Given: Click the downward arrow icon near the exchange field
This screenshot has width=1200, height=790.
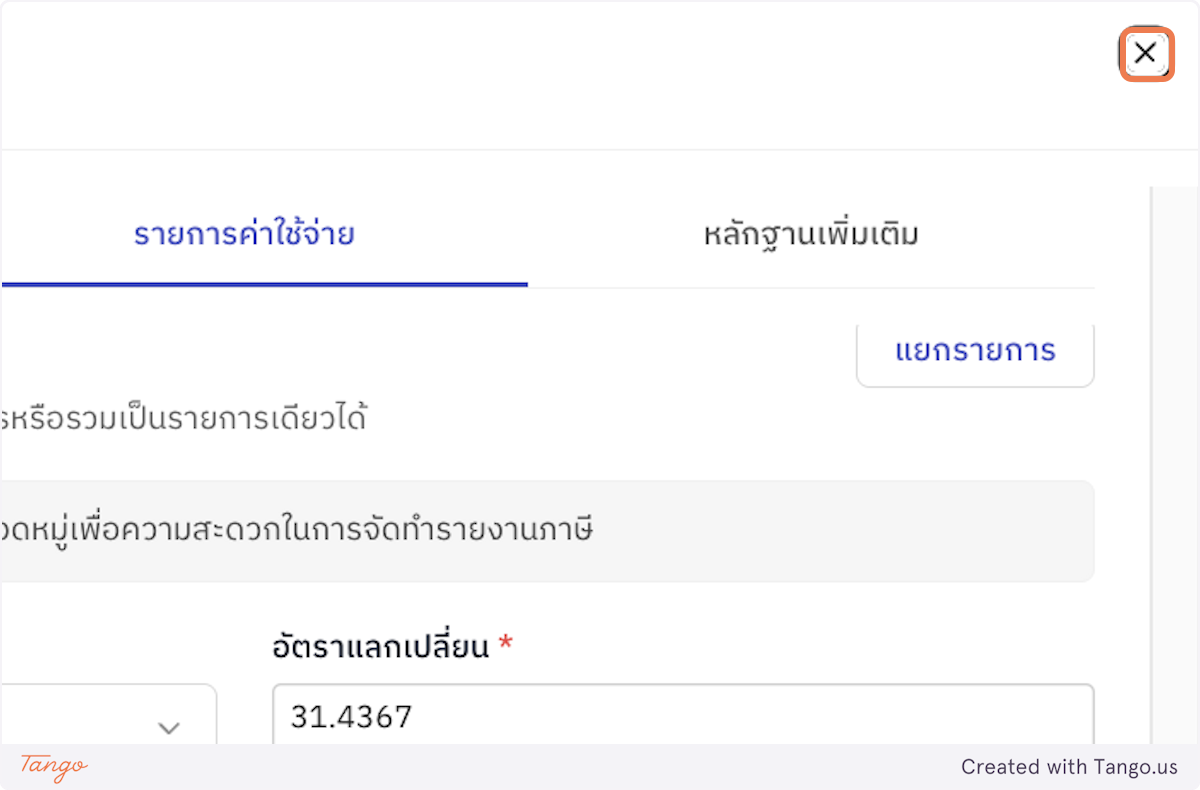Looking at the screenshot, I should (x=168, y=728).
